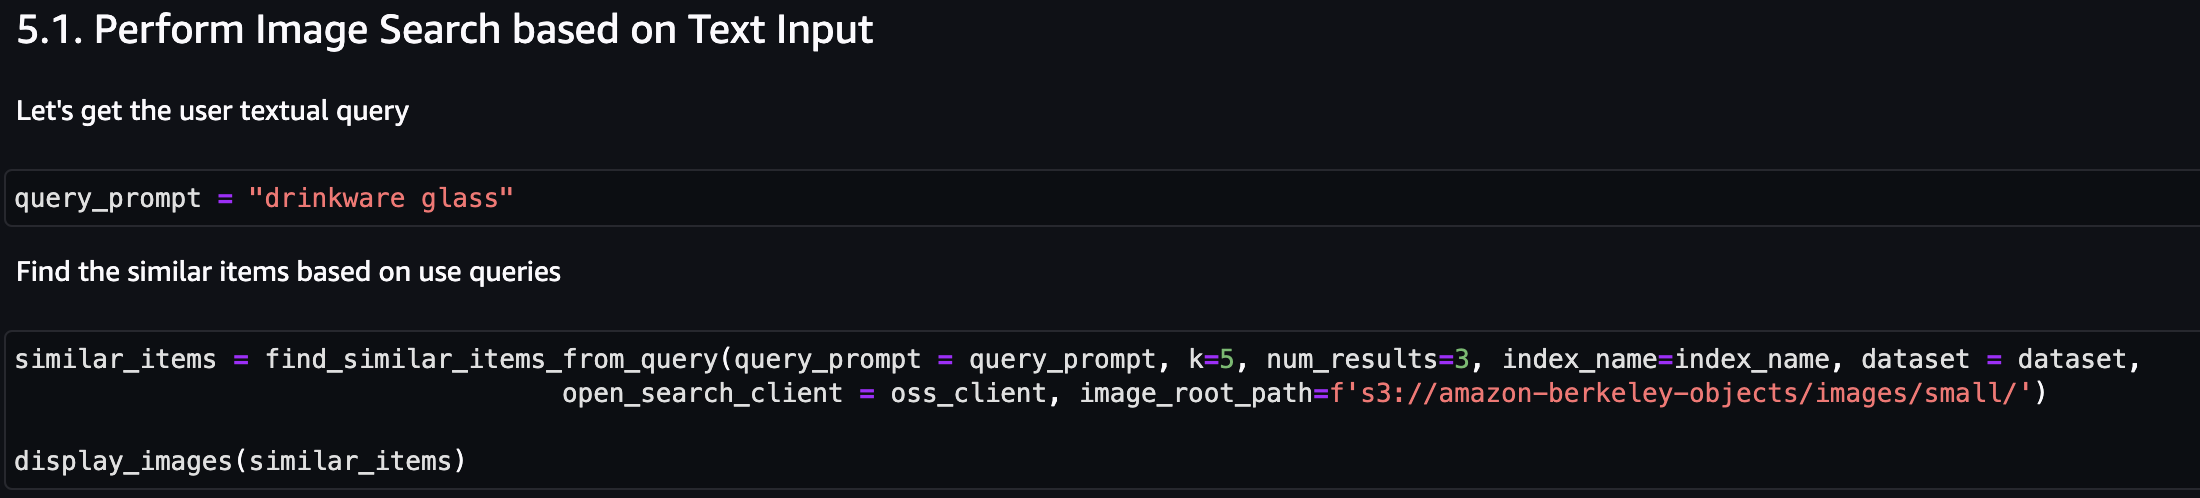The width and height of the screenshot is (2200, 498).
Task: Click the index_name=index_name argument
Action: pyautogui.click(x=1666, y=359)
